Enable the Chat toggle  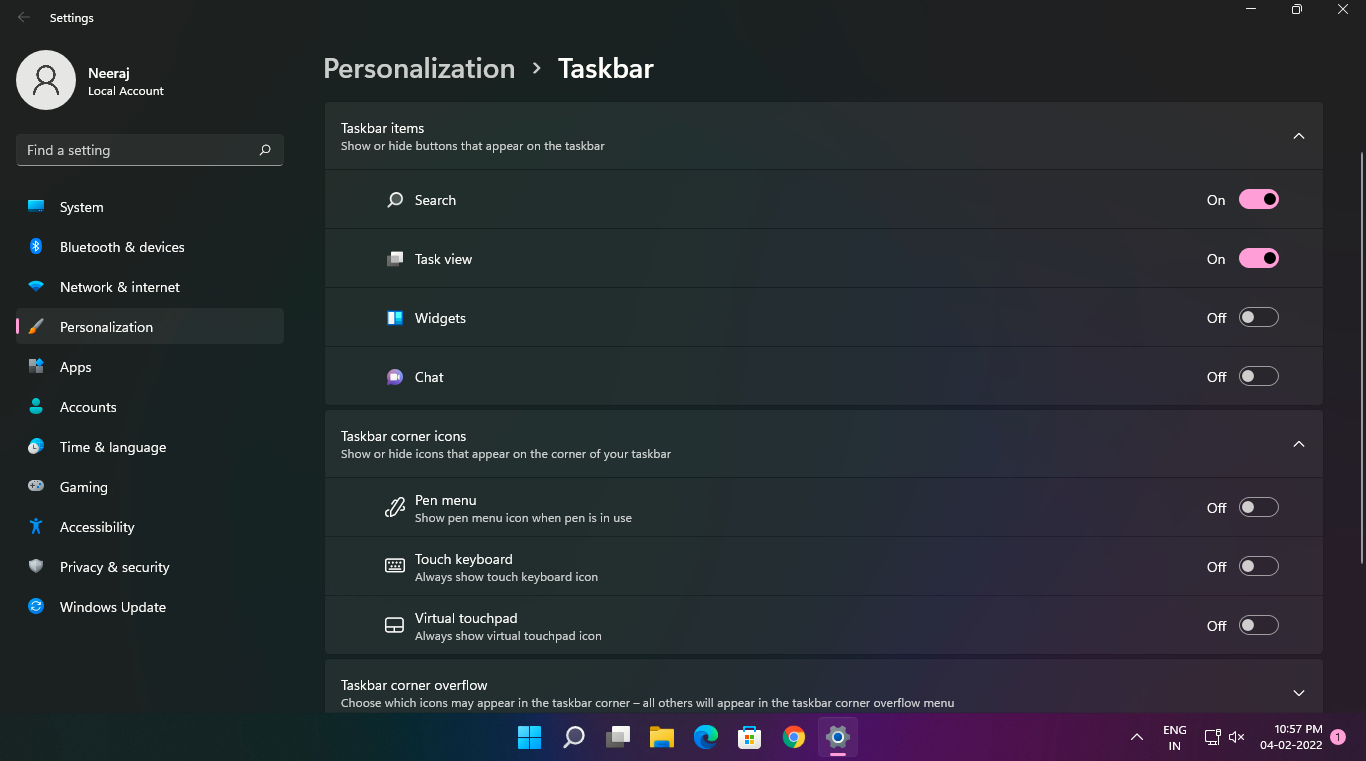click(x=1259, y=377)
